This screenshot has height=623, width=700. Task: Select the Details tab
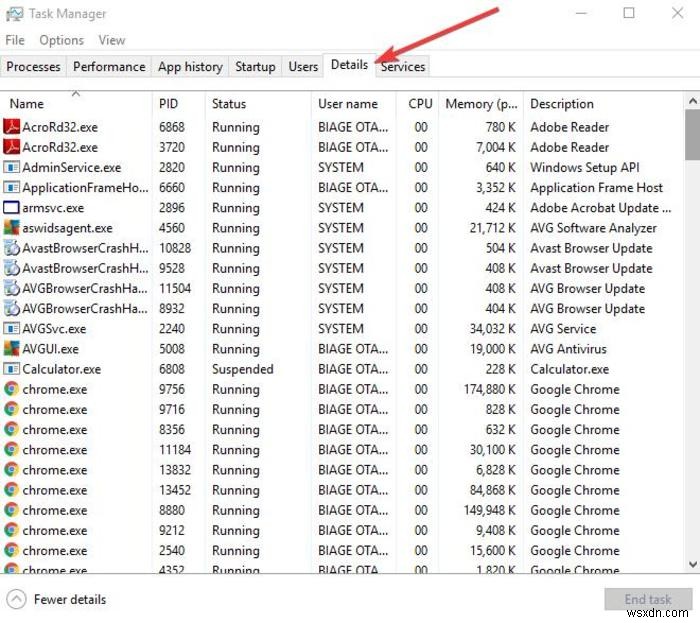(x=349, y=65)
